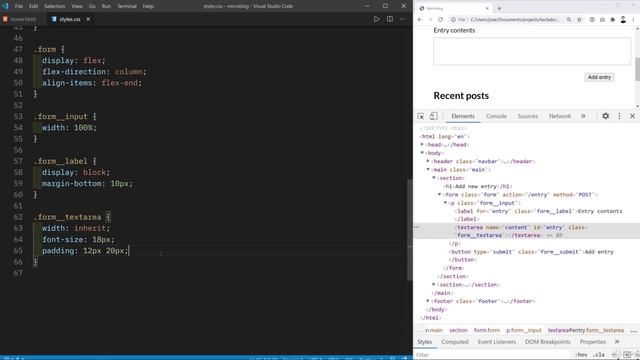
Task: Open the Go menu in VS Code
Action: click(x=92, y=6)
